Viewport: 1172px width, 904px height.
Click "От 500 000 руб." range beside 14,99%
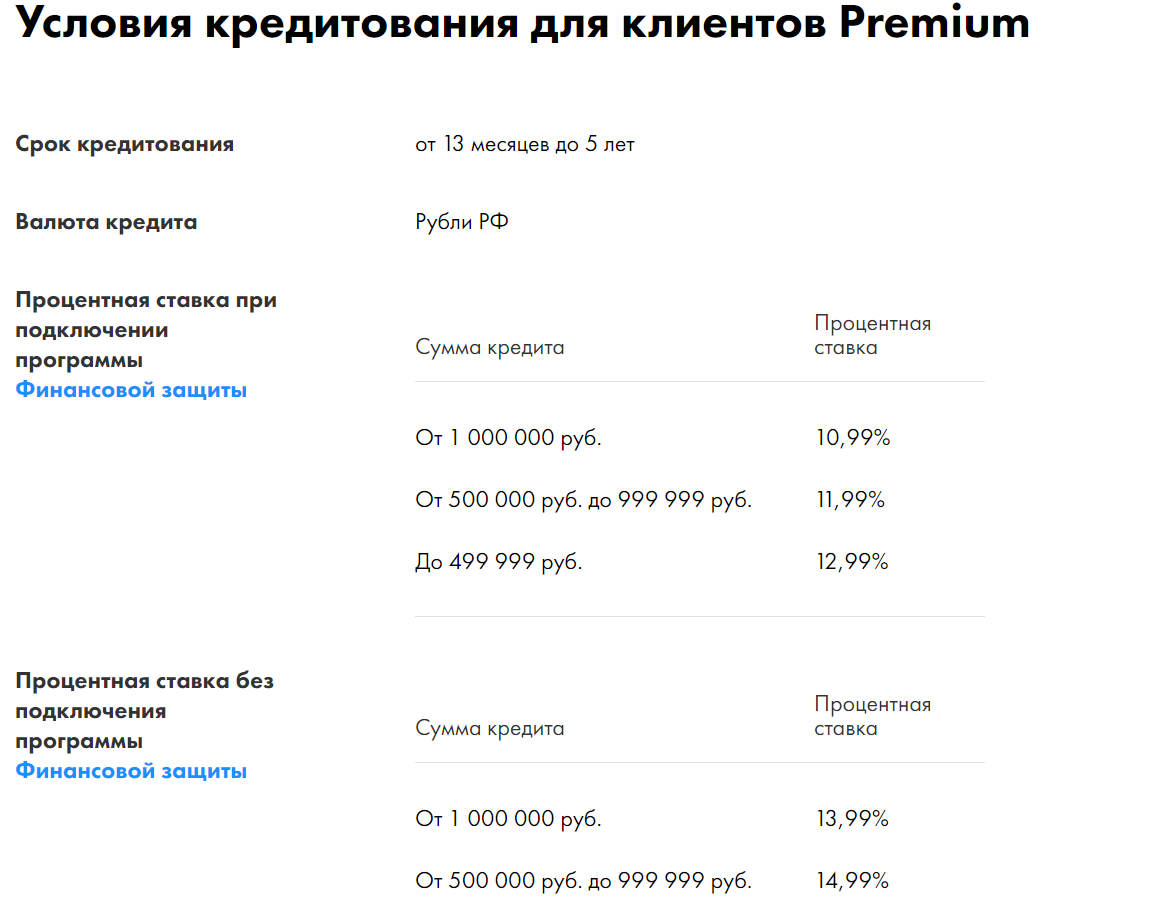coord(584,881)
